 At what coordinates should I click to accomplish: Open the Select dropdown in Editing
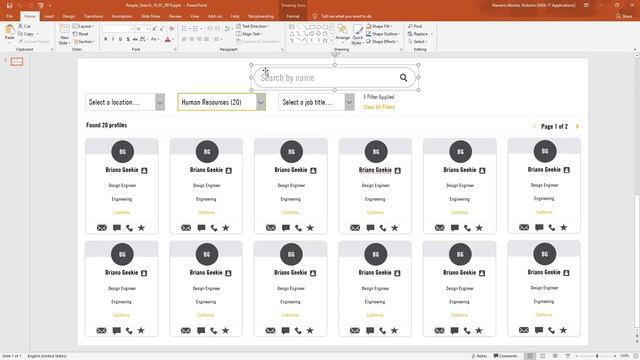pos(418,42)
